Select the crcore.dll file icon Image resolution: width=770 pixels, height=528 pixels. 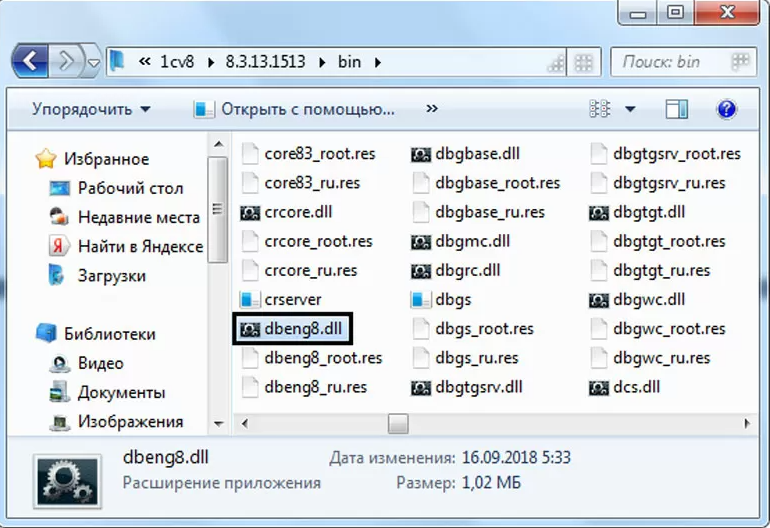[250, 212]
